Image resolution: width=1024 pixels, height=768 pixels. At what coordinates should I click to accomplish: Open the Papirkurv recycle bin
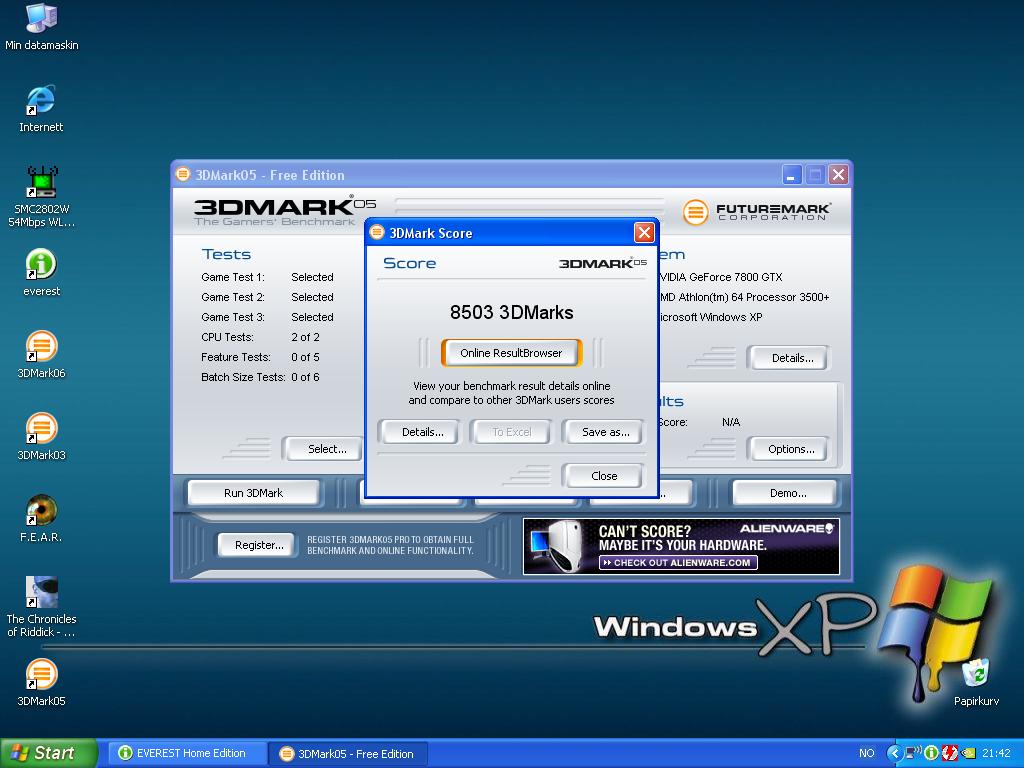coord(976,682)
